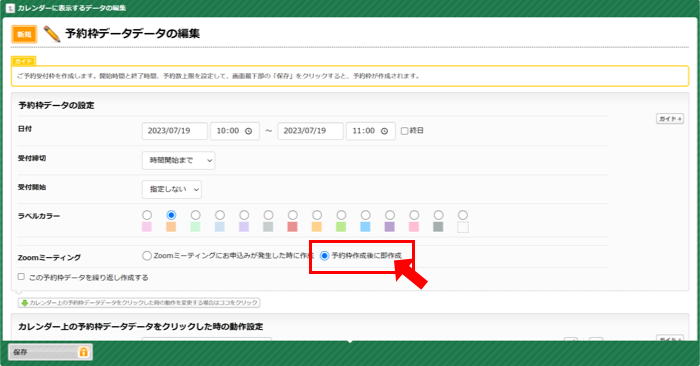700x366 pixels.
Task: Select the amber label color radio
Action: point(317,215)
